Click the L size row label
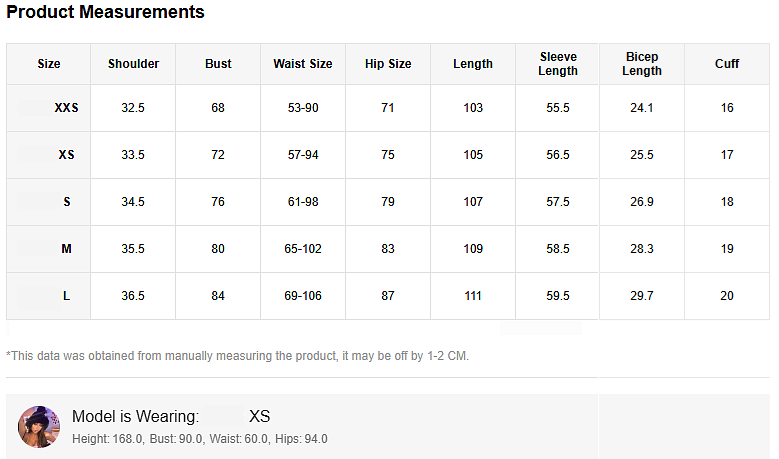Image resolution: width=779 pixels, height=459 pixels. pyautogui.click(x=66, y=296)
